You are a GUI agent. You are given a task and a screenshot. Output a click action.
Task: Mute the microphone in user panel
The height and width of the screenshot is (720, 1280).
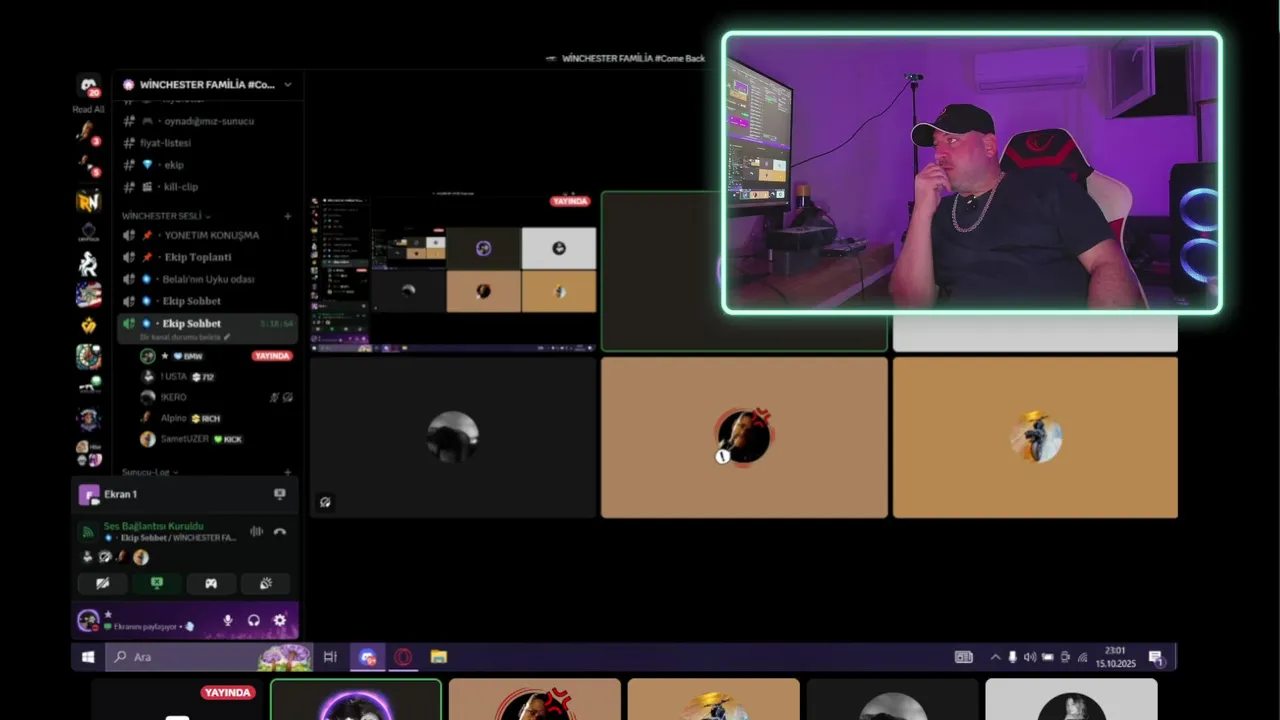point(228,620)
